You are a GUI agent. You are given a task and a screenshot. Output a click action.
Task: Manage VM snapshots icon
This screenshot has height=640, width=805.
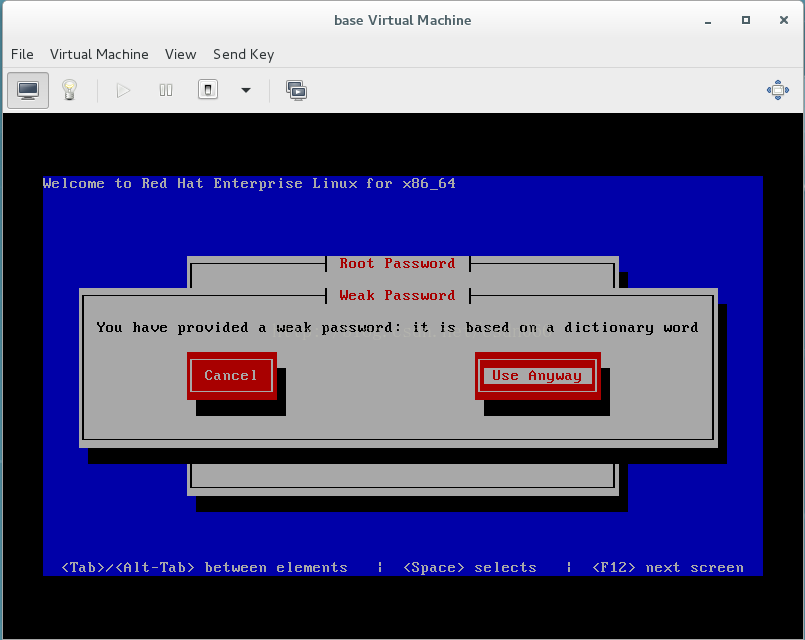pyautogui.click(x=296, y=91)
